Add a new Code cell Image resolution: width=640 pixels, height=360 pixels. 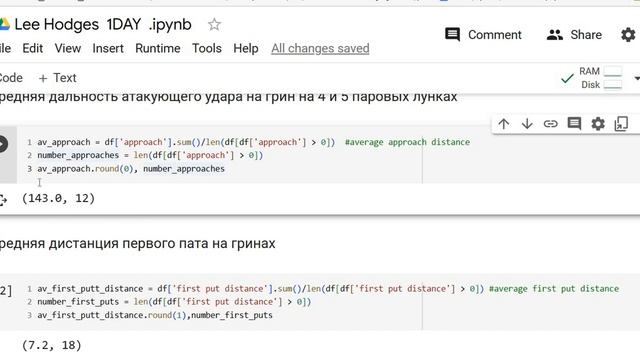11,78
